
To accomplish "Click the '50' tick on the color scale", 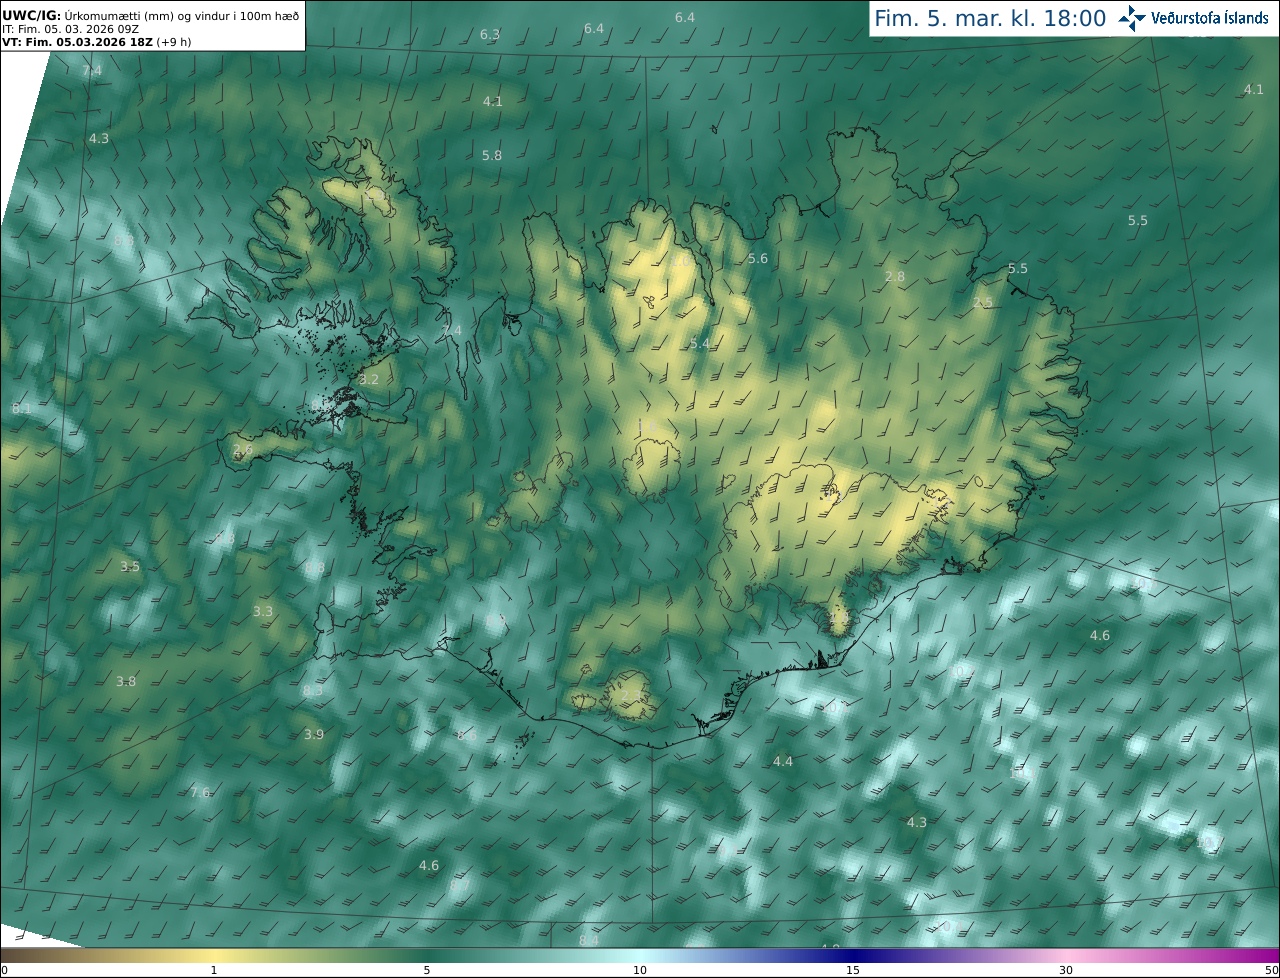I will 1271,970.
